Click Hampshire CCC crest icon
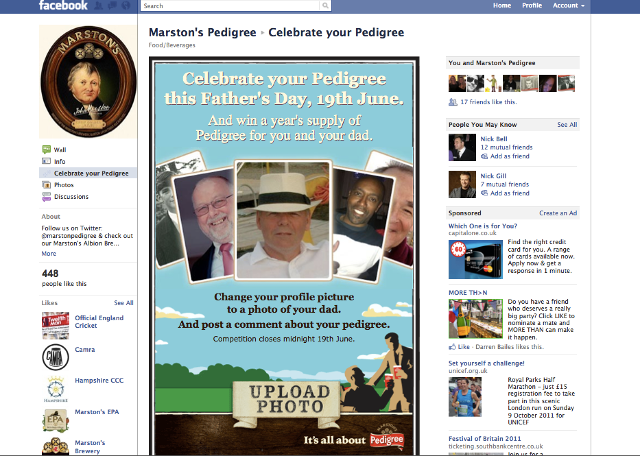 pos(56,389)
